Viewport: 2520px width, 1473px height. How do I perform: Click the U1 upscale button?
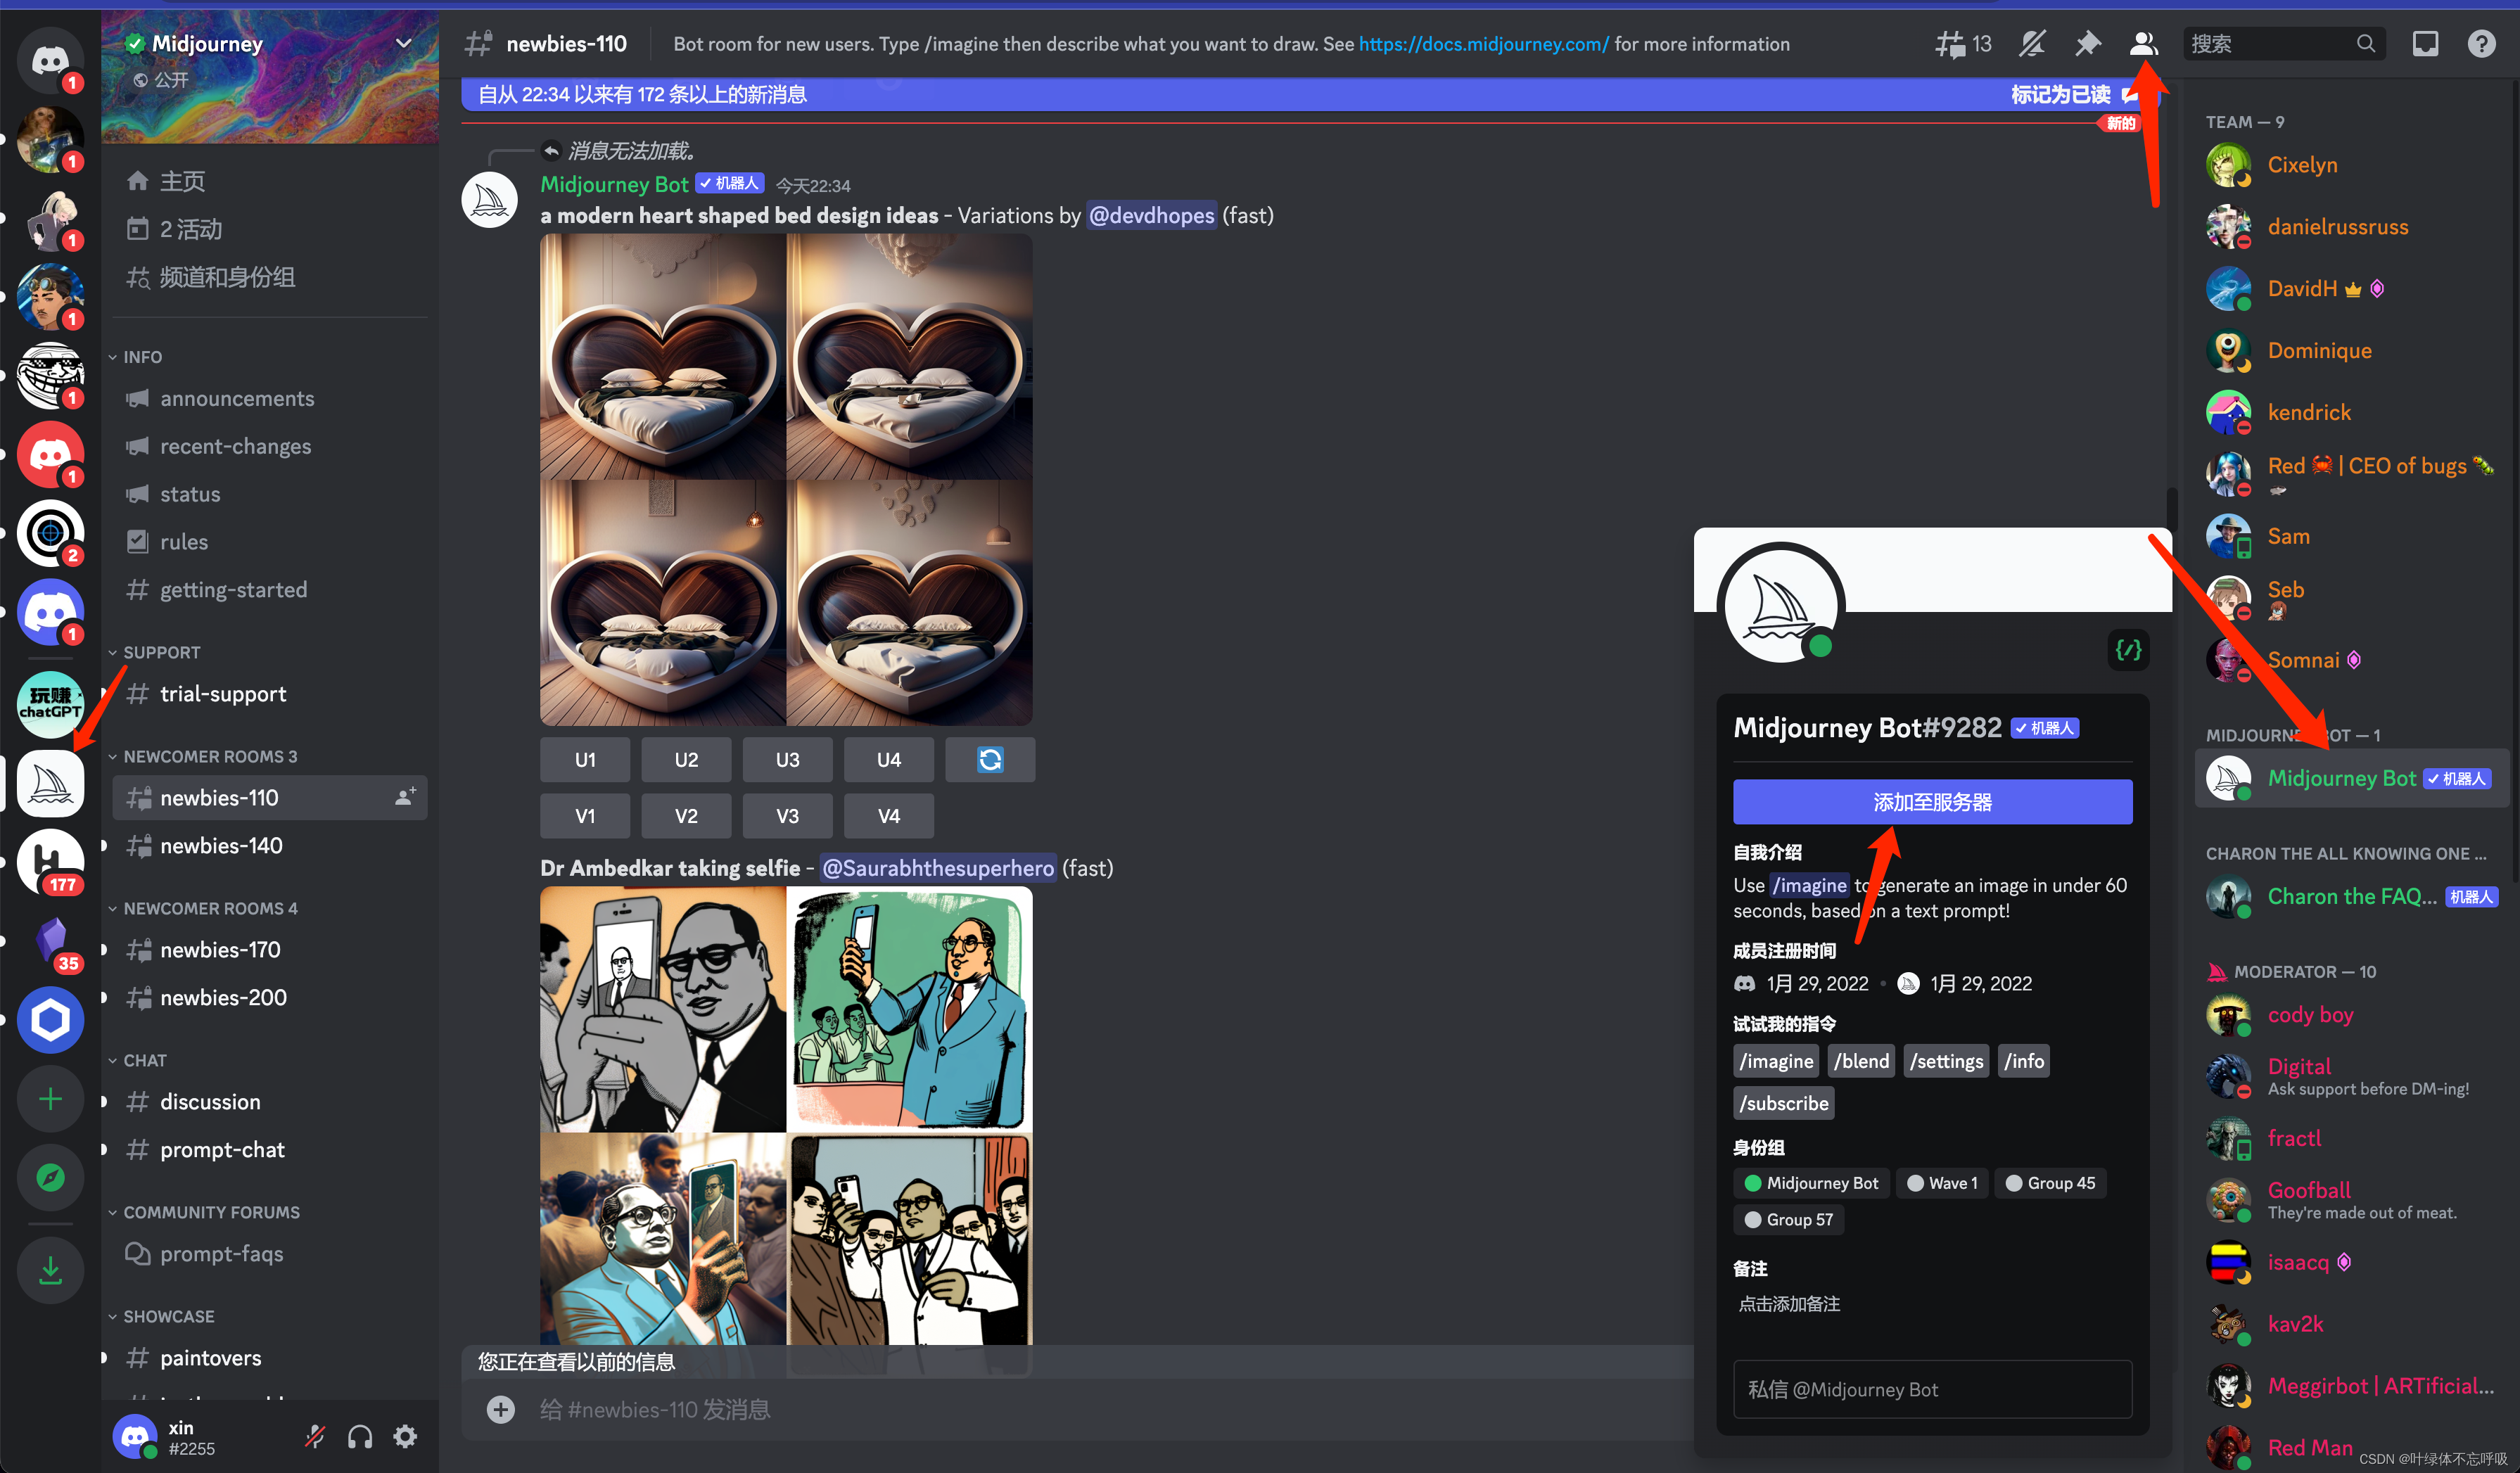[585, 760]
